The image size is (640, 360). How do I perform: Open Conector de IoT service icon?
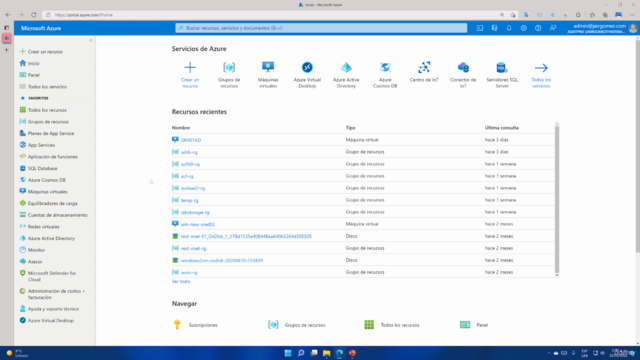coord(463,67)
